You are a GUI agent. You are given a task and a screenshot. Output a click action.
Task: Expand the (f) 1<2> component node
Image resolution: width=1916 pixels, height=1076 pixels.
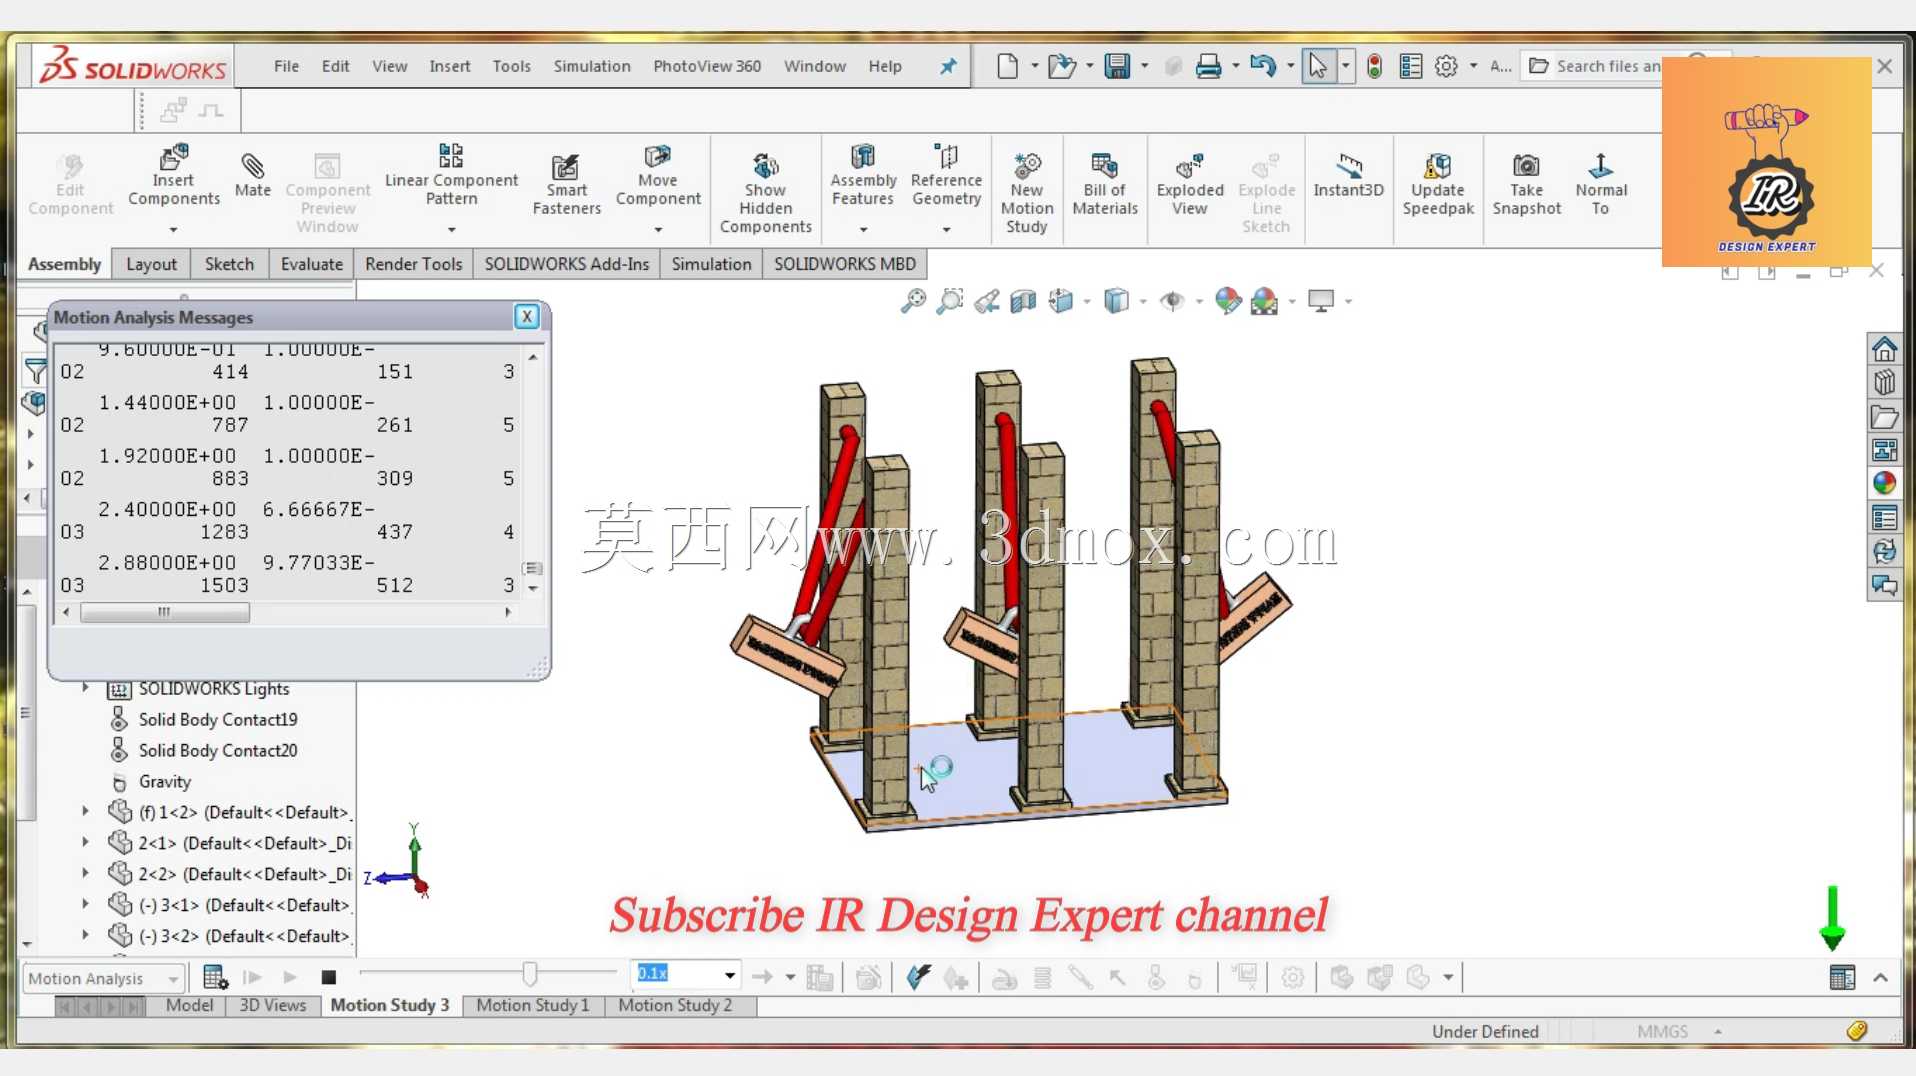(x=85, y=811)
